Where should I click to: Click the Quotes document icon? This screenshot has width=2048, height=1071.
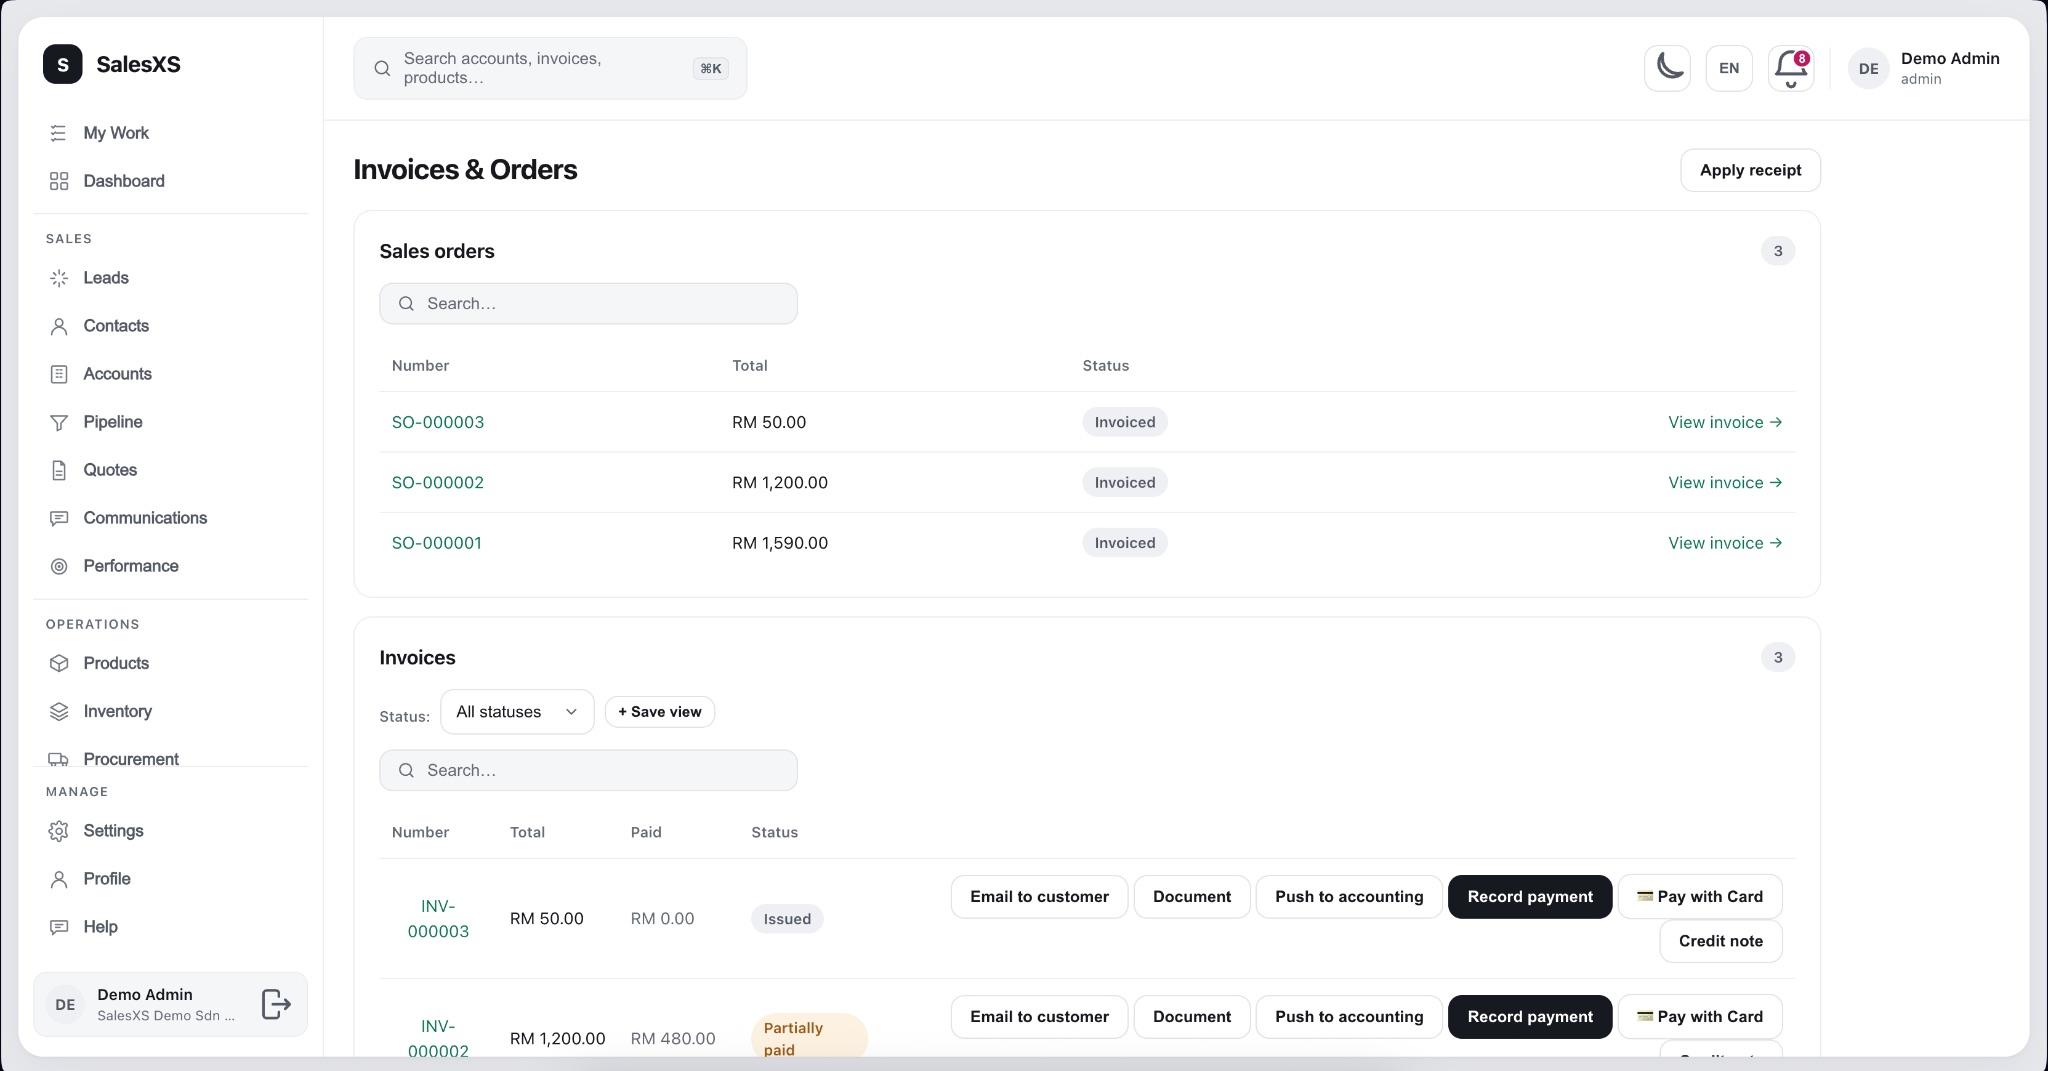[59, 470]
